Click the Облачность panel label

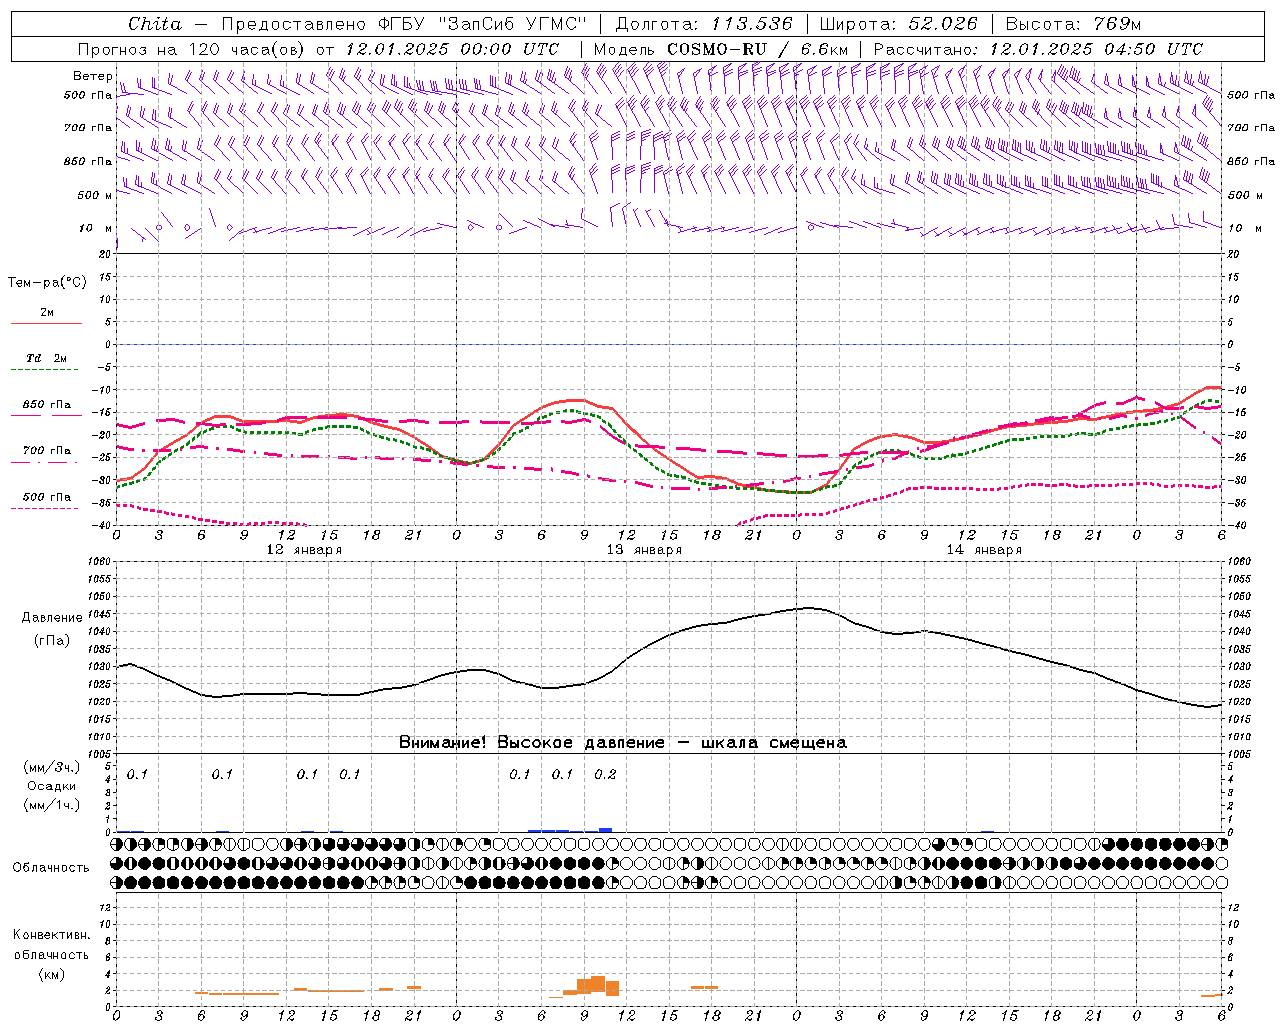(x=51, y=868)
